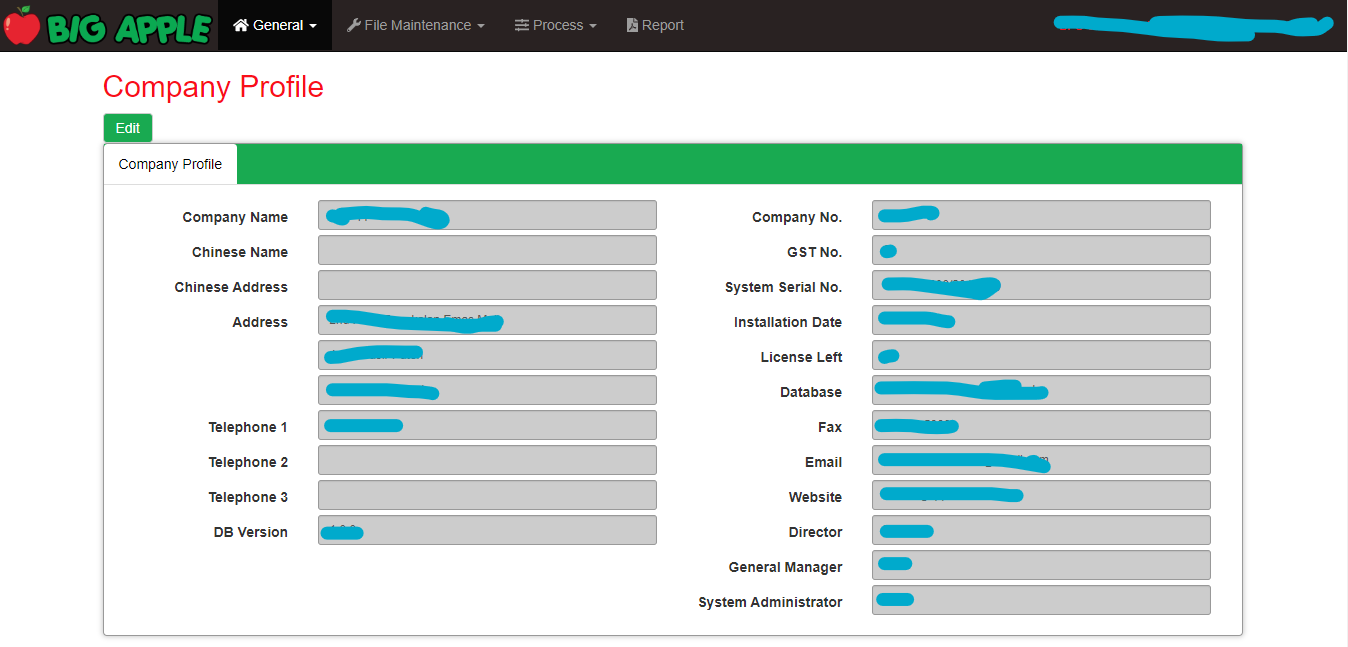1348x647 pixels.
Task: Click the Company Name field
Action: click(487, 215)
